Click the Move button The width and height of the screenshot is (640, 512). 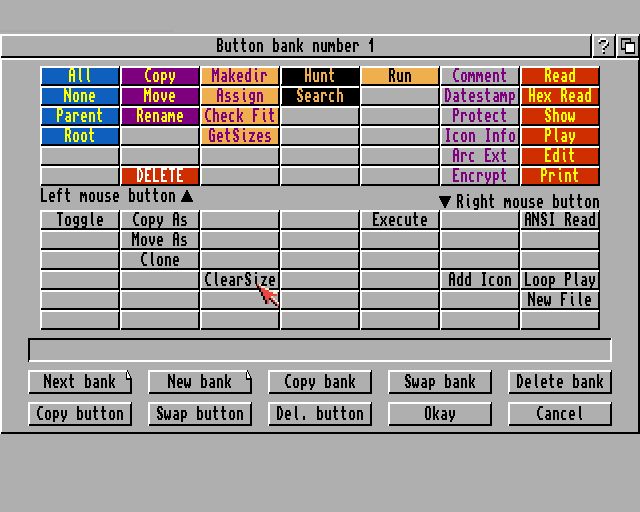(160, 96)
